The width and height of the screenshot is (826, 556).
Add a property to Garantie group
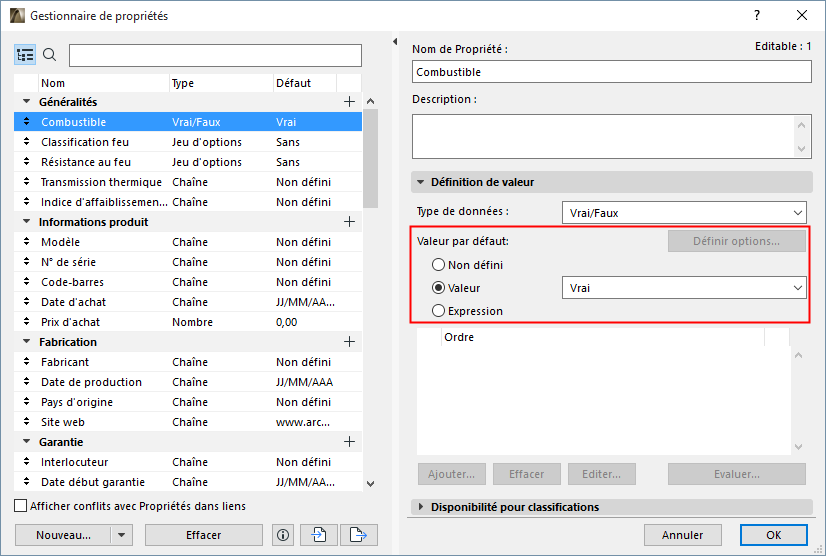[x=349, y=442]
